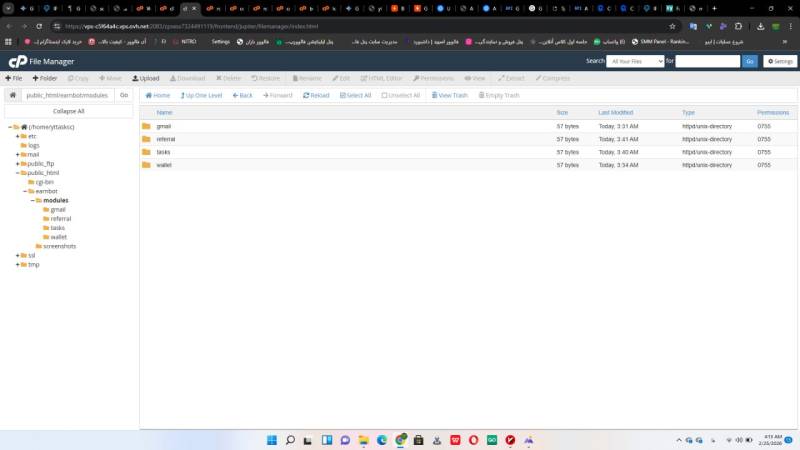Screen dimensions: 800x450
Task: Create a new file with + File
Action: pos(14,78)
